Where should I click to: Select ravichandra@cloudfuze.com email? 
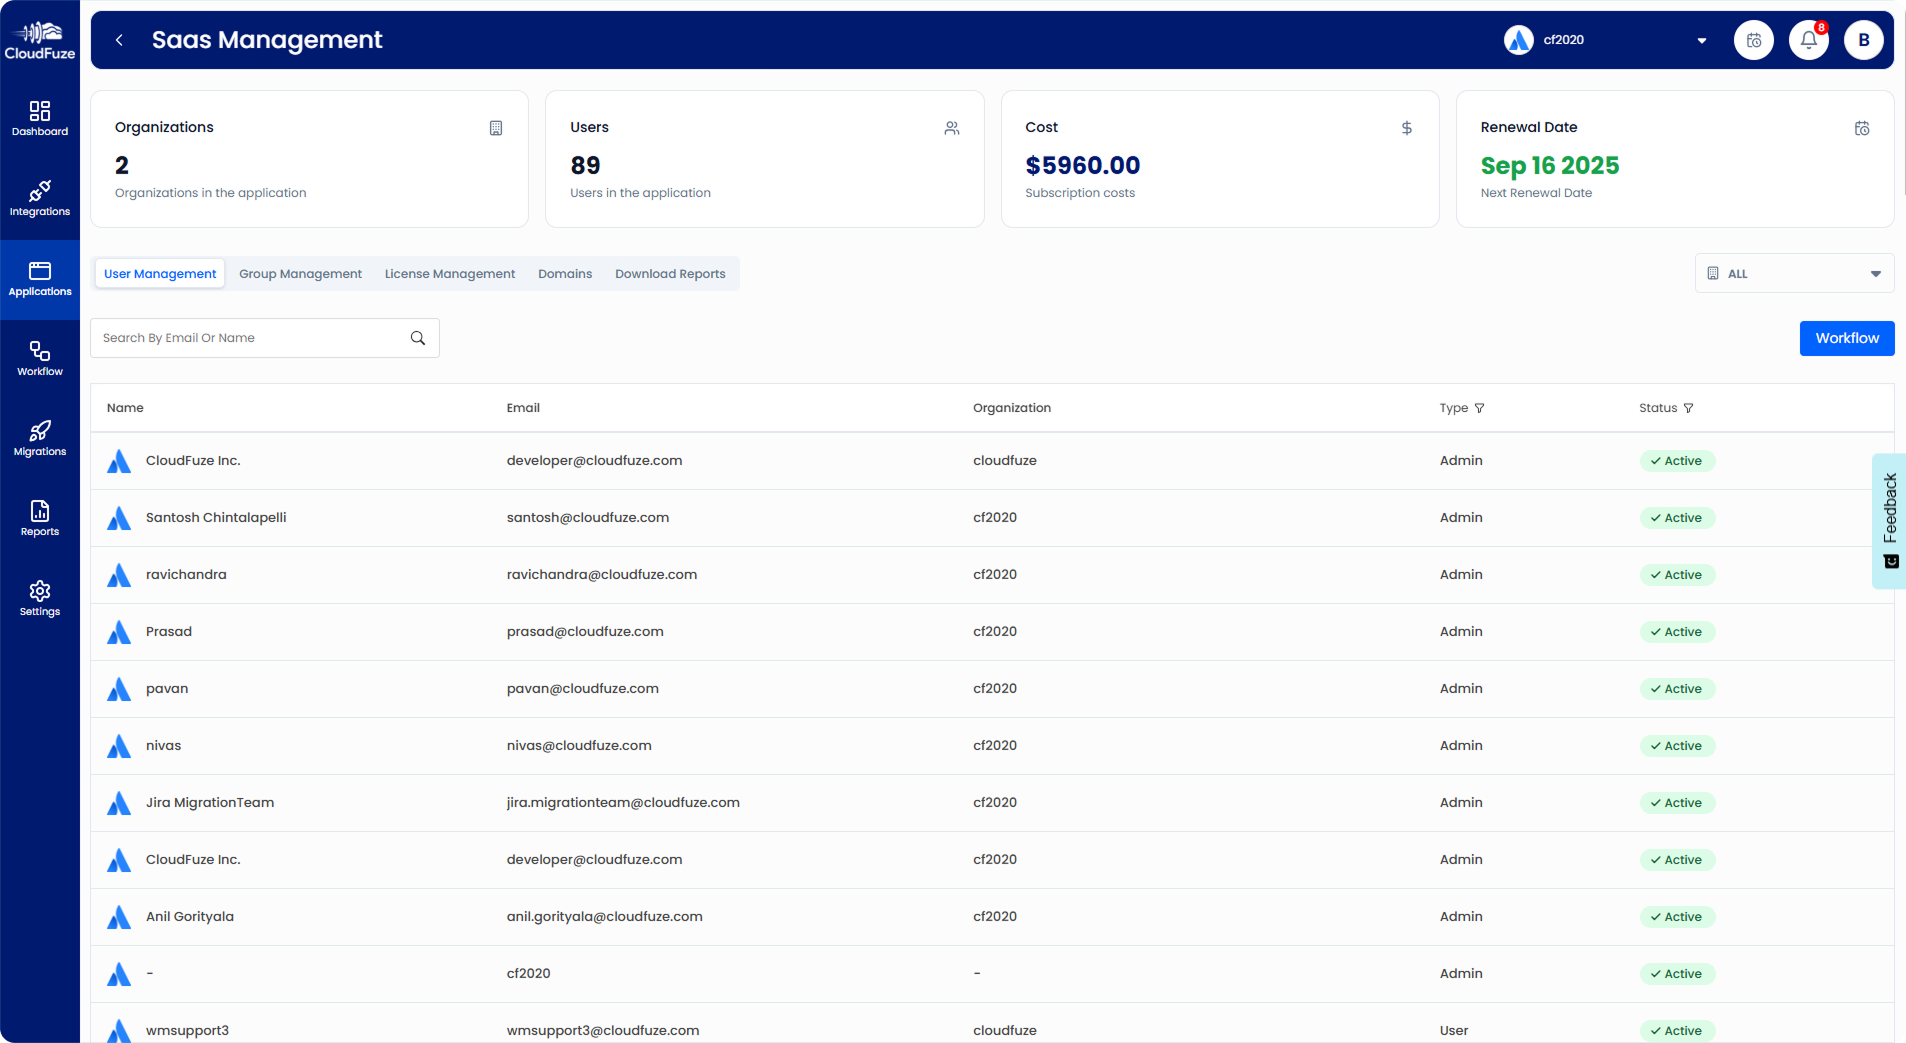point(602,575)
